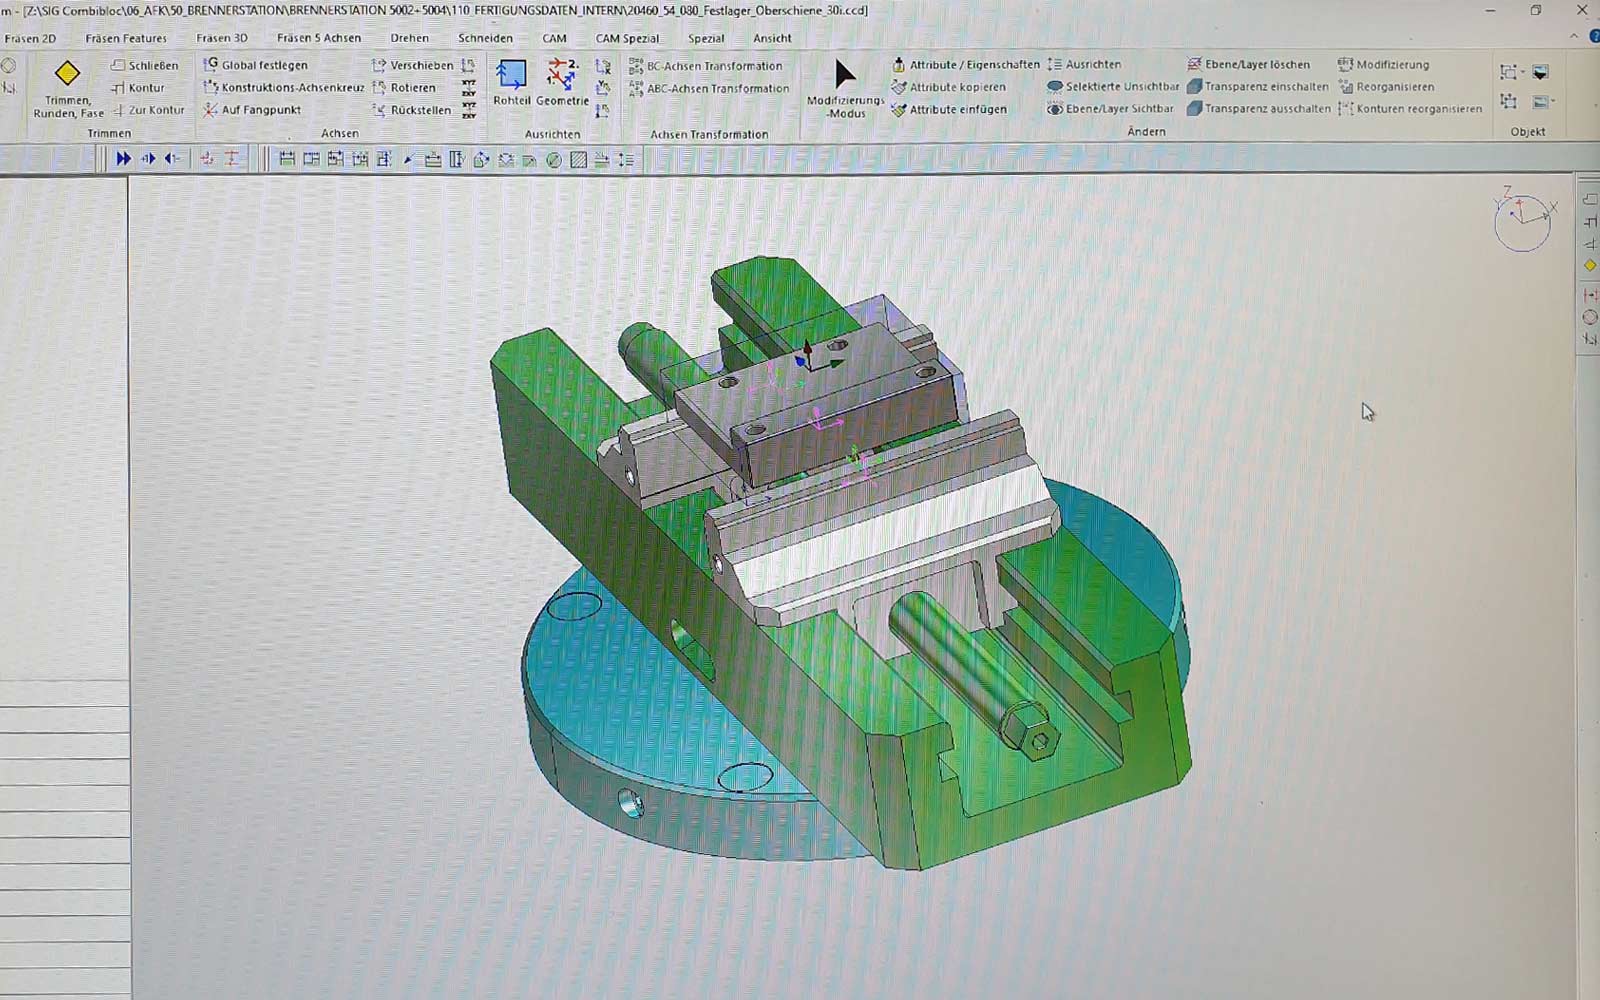Disable via Transparenz ausschalten
Image resolution: width=1600 pixels, height=1000 pixels.
pos(1258,108)
